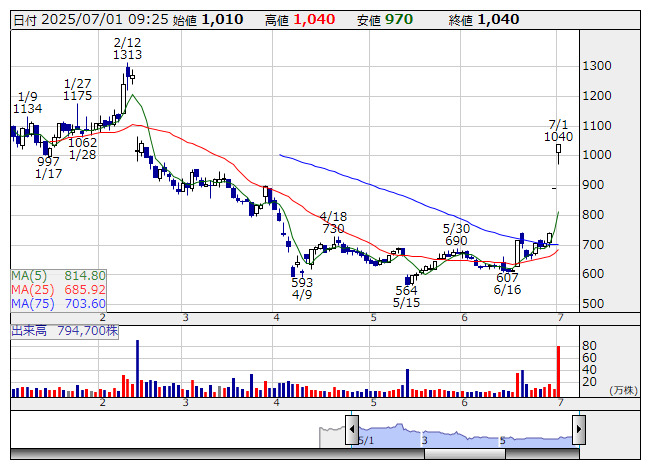Click the tall red volume bar at July
The width and height of the screenshot is (653, 470).
click(558, 371)
